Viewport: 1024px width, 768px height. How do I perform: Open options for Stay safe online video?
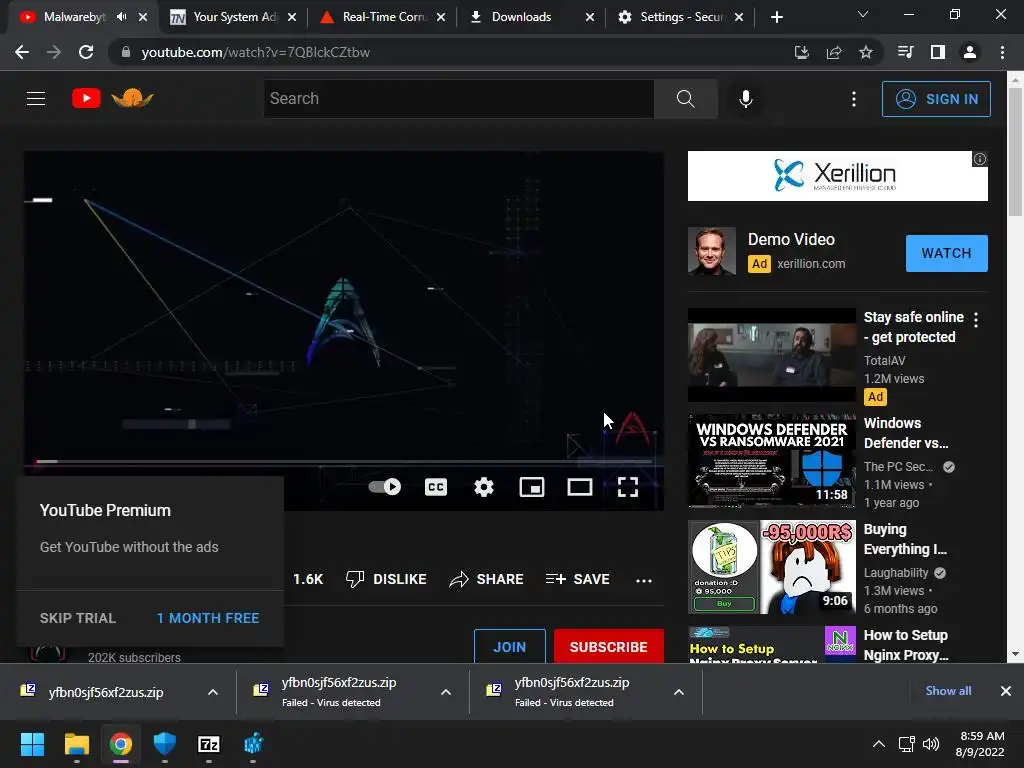click(976, 320)
